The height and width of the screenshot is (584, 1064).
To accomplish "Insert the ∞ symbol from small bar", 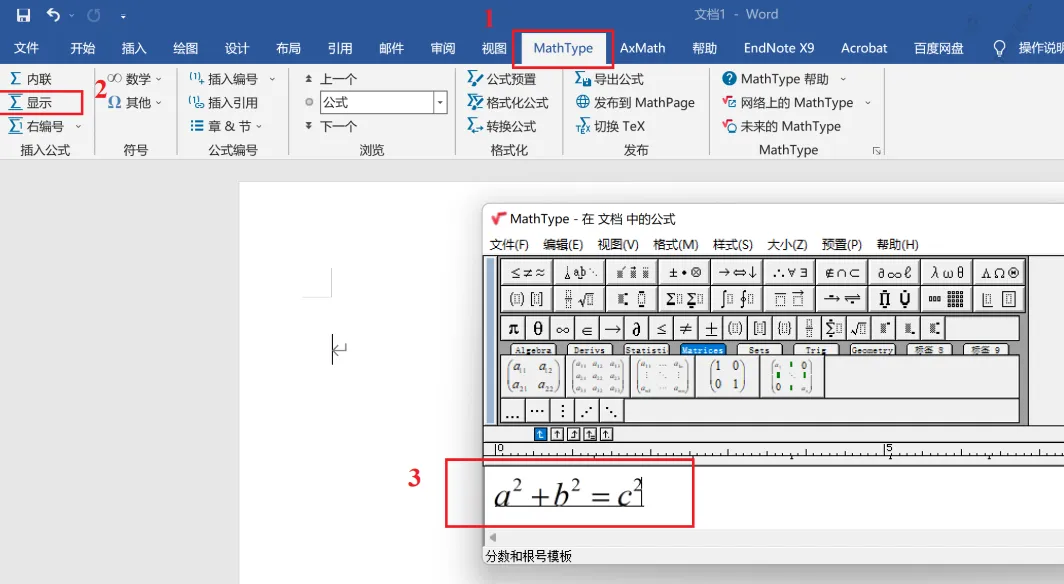I will pos(563,330).
